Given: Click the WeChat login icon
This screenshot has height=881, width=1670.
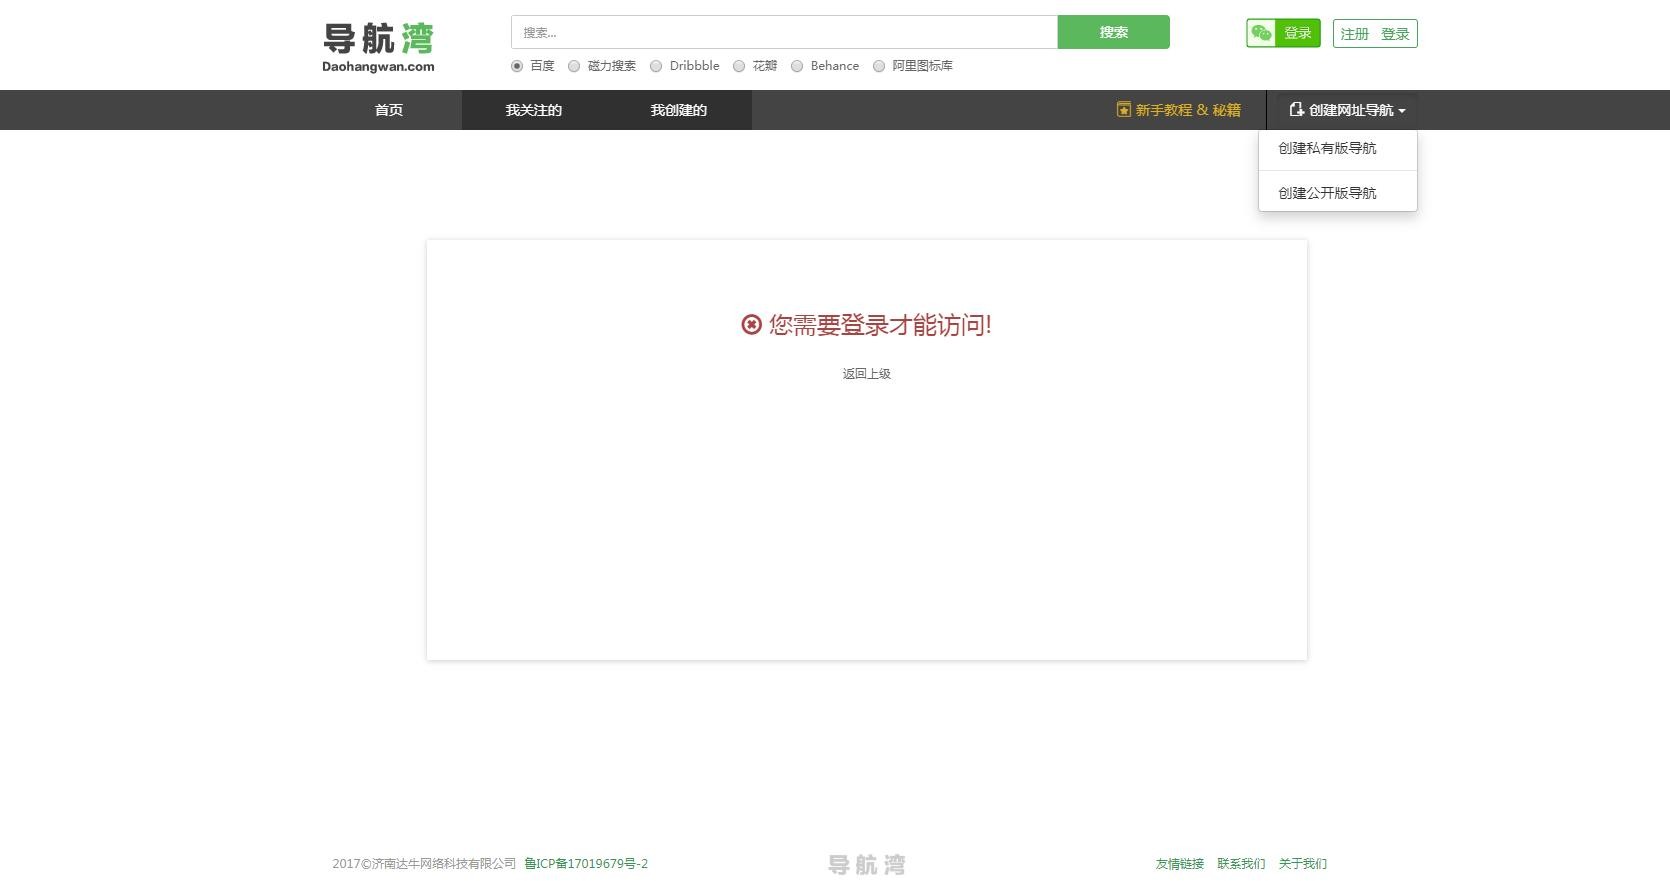Looking at the screenshot, I should coord(1262,33).
